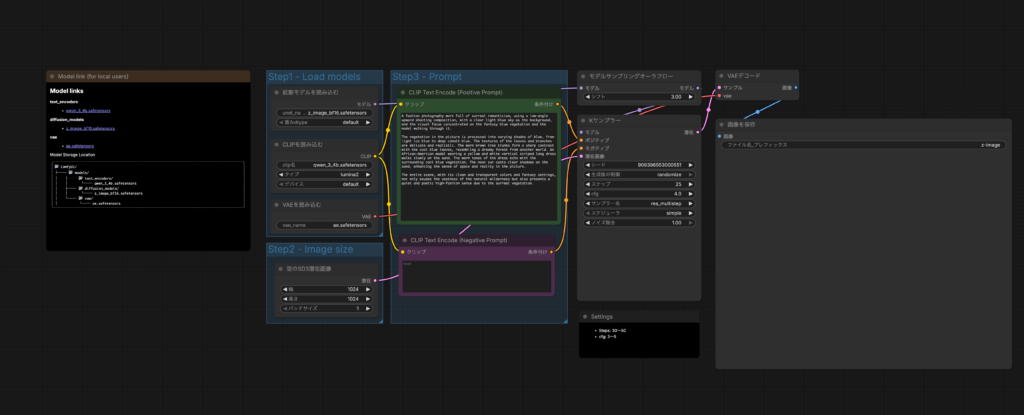Viewport: 1024px width, 415px height.
Task: Click the filename prefix field showing z-image
Action: point(862,145)
